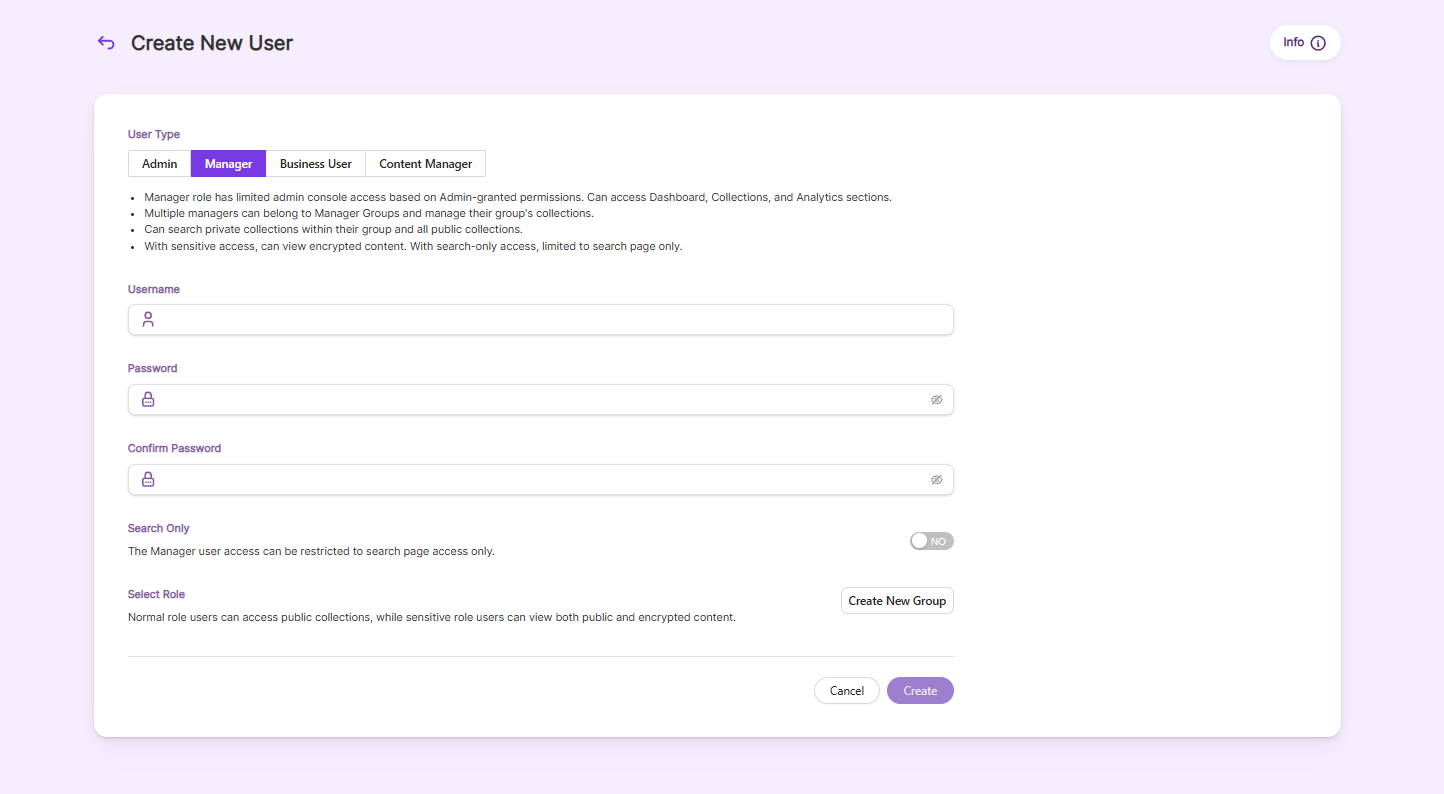Viewport: 1444px width, 794px height.
Task: Cancel user creation
Action: (847, 691)
